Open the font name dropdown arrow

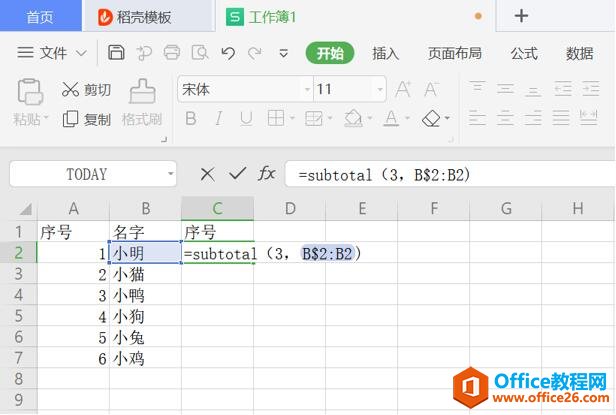[x=307, y=90]
